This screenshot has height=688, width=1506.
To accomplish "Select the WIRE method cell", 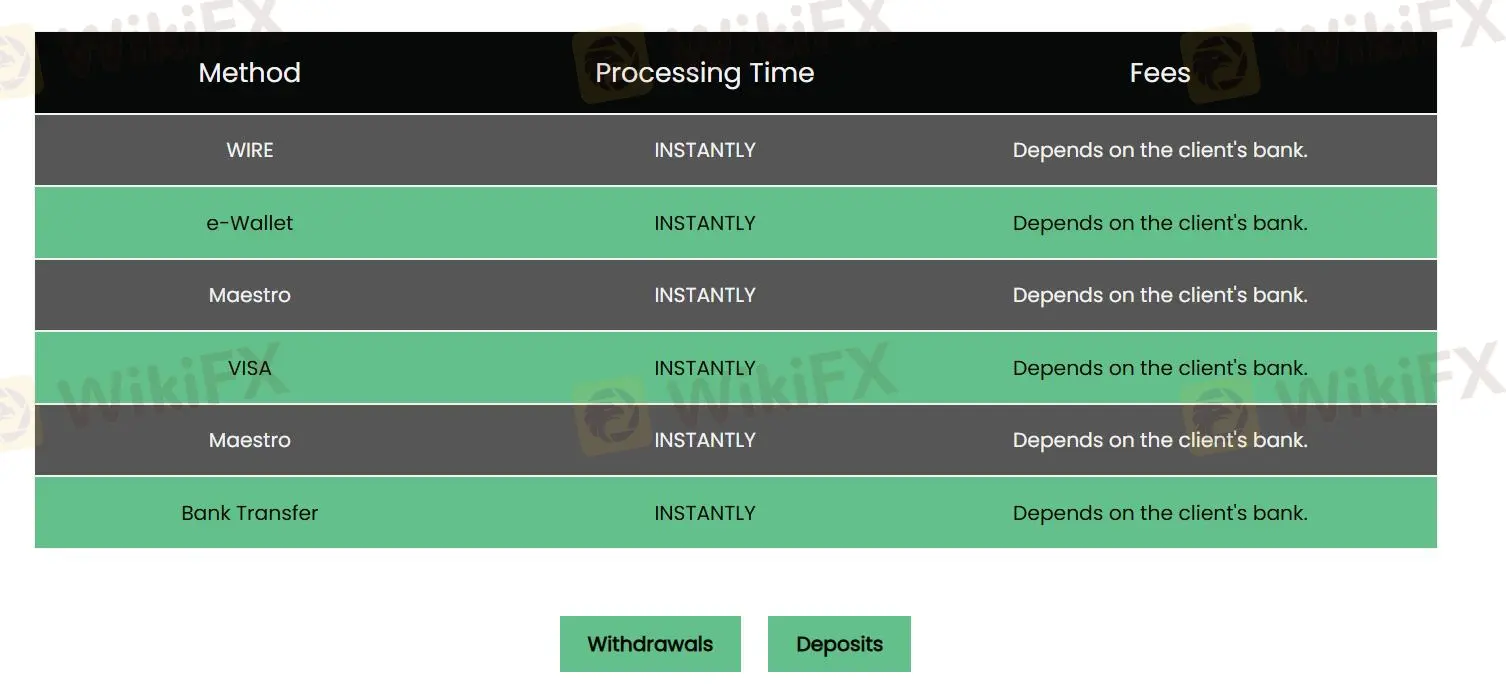I will (x=249, y=150).
